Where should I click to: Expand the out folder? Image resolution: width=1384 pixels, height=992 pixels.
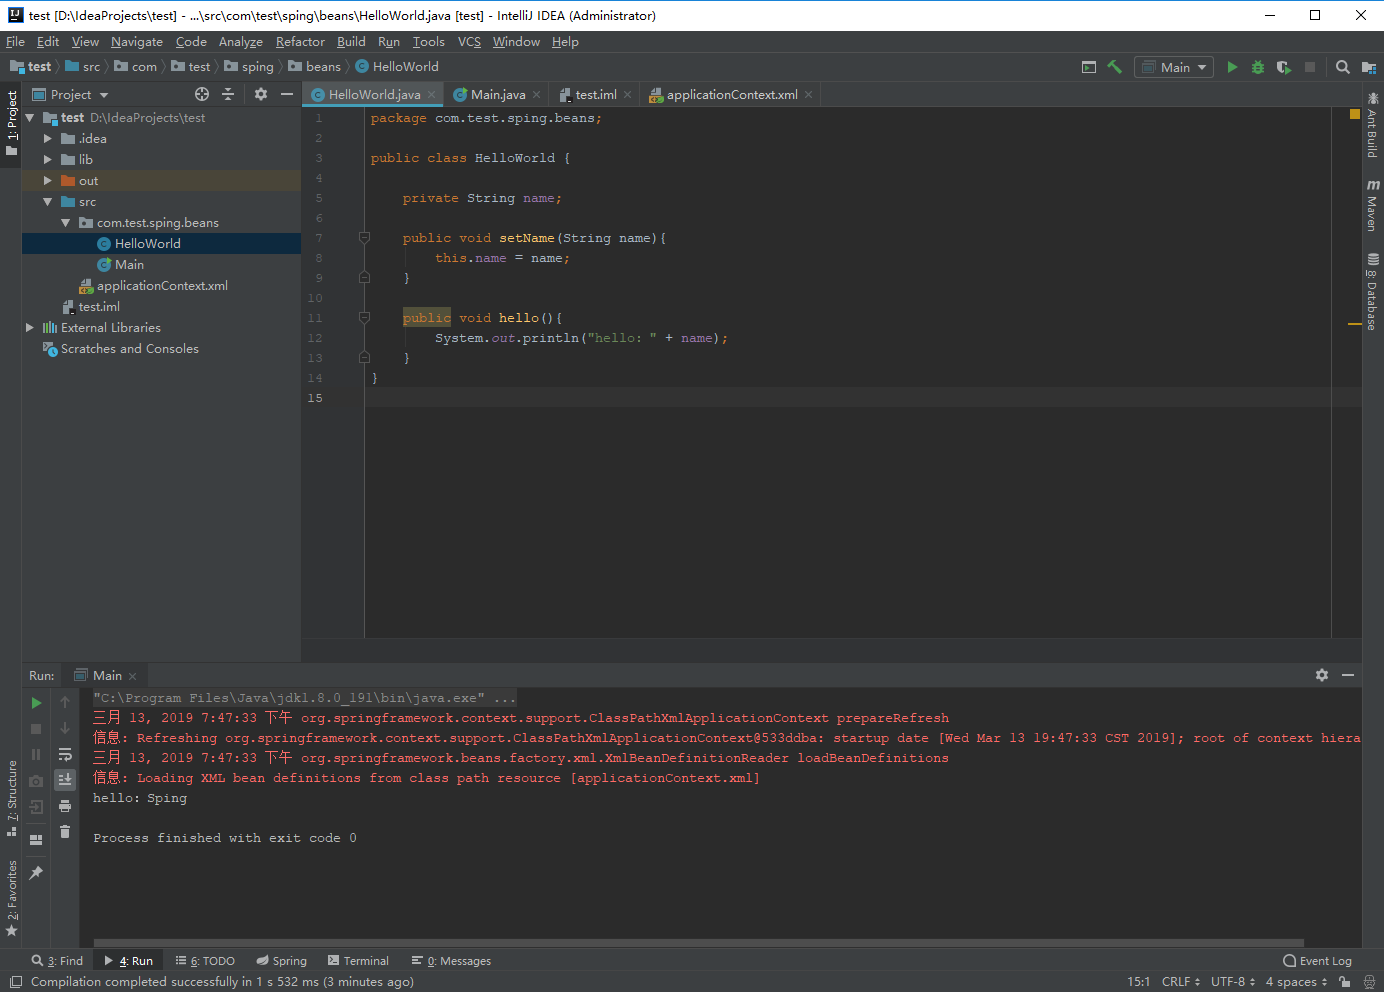click(x=47, y=181)
